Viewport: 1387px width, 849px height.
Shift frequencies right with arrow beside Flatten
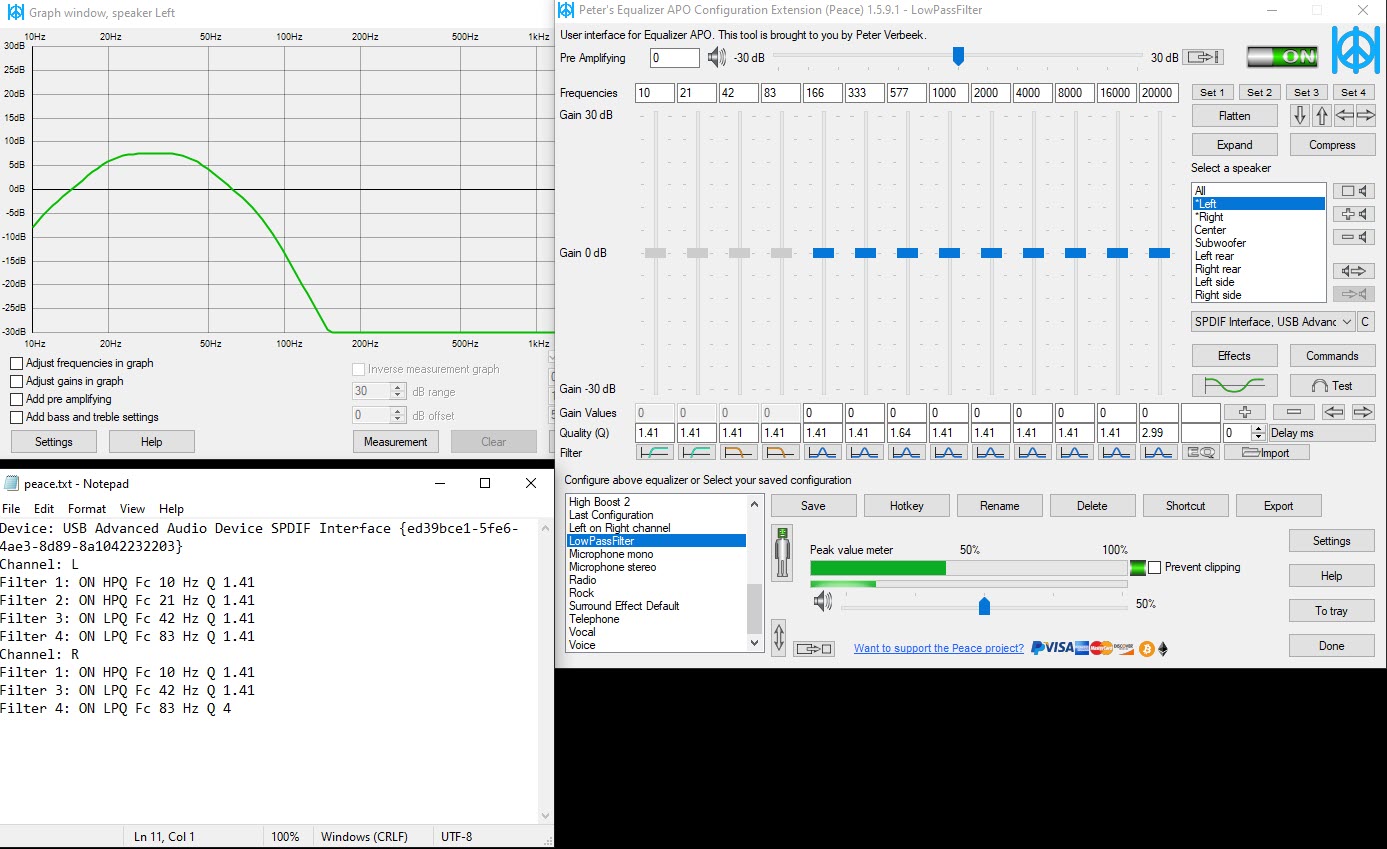pyautogui.click(x=1365, y=115)
